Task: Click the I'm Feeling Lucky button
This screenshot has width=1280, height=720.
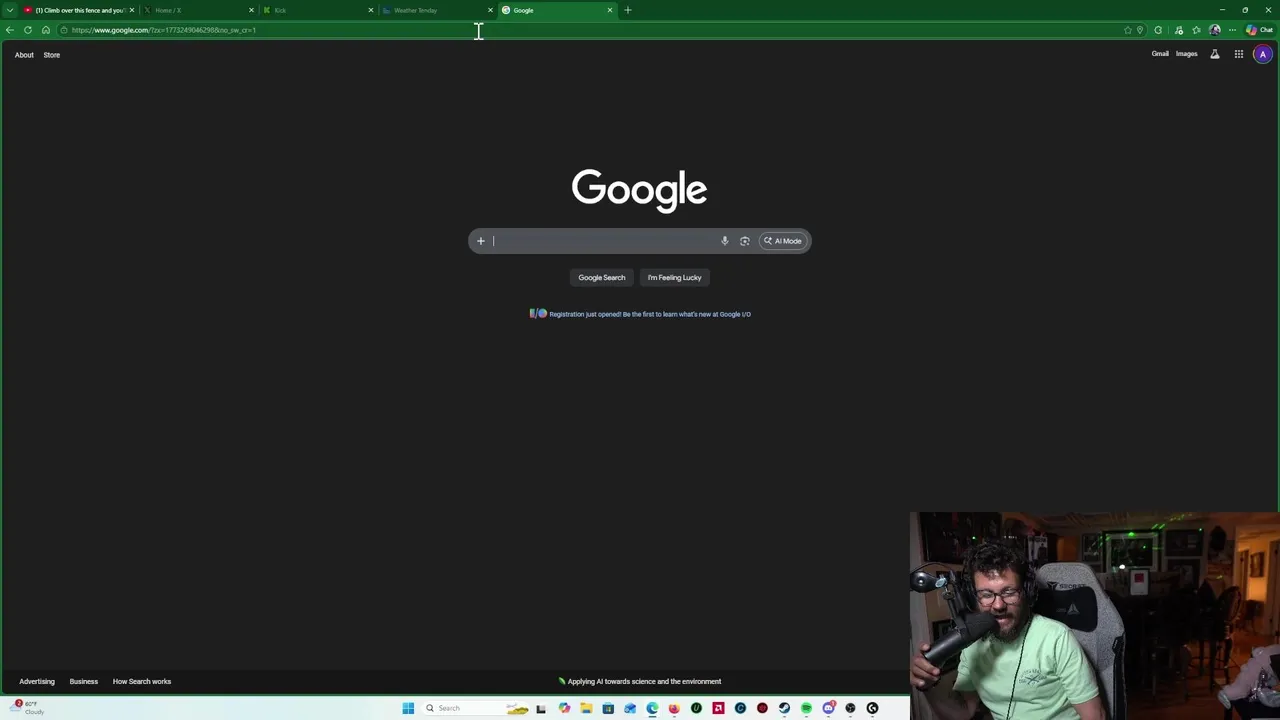Action: point(674,277)
